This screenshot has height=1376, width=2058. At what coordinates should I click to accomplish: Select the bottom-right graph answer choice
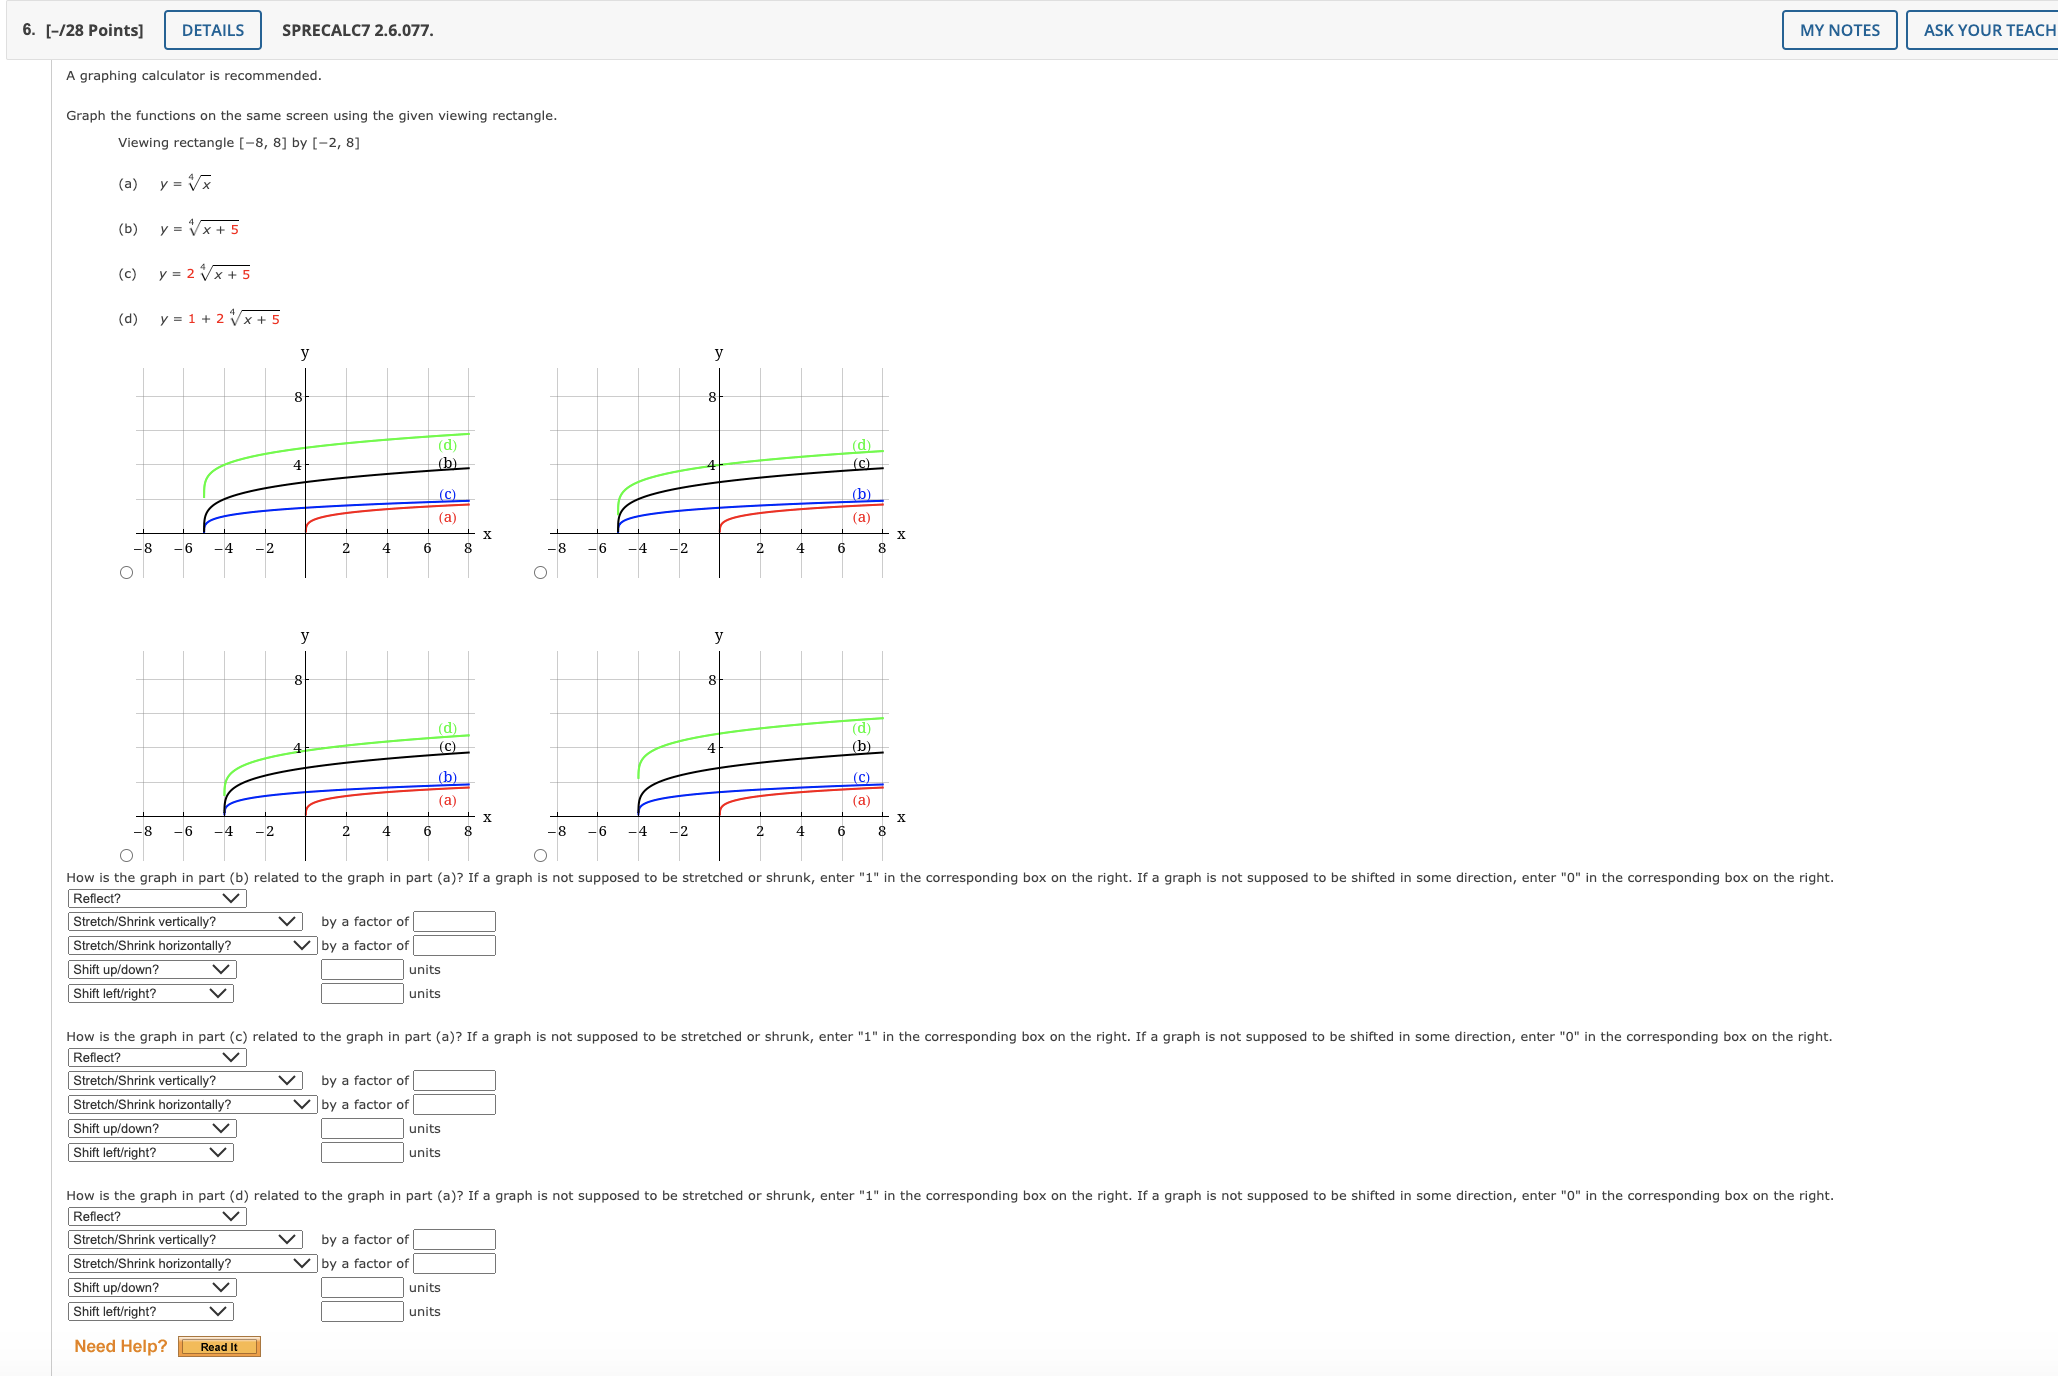[x=539, y=853]
